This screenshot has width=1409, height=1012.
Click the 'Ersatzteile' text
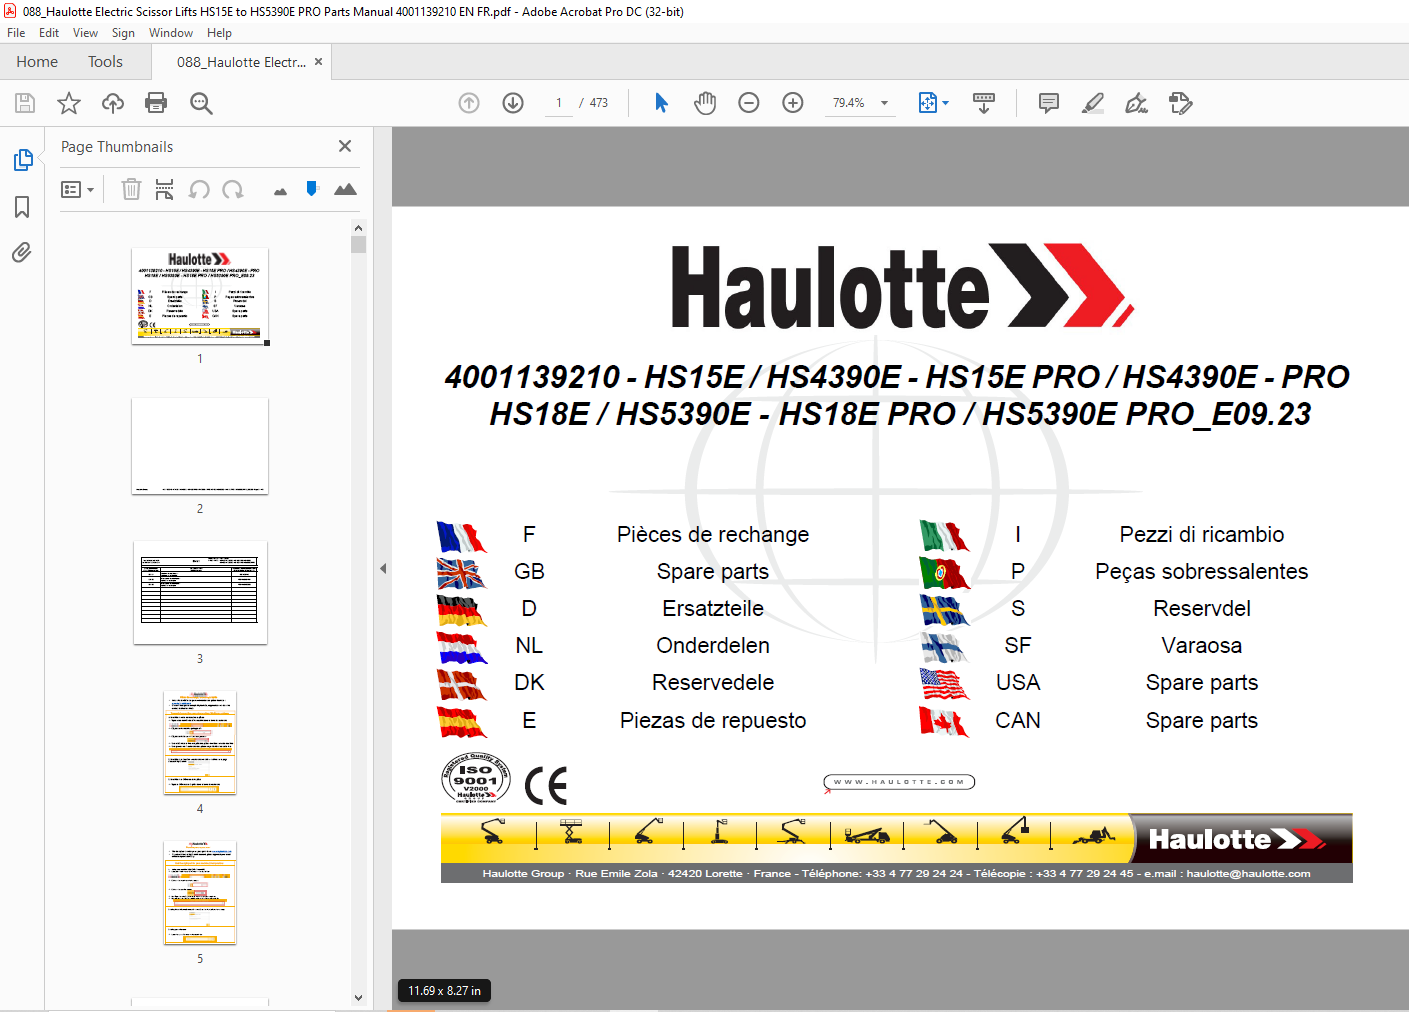coord(713,608)
